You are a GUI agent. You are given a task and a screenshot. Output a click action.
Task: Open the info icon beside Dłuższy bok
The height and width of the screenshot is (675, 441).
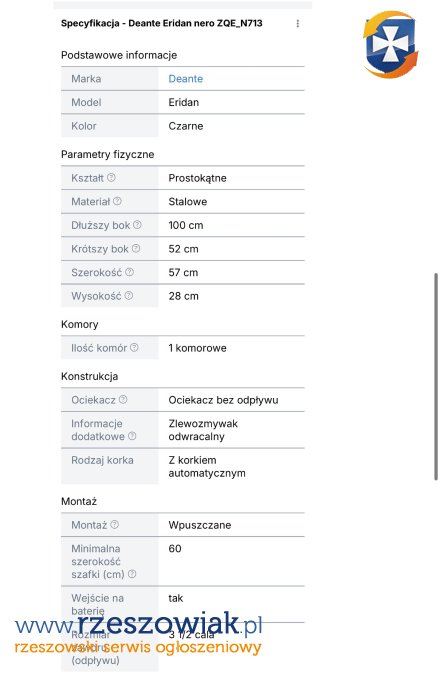[x=137, y=225]
